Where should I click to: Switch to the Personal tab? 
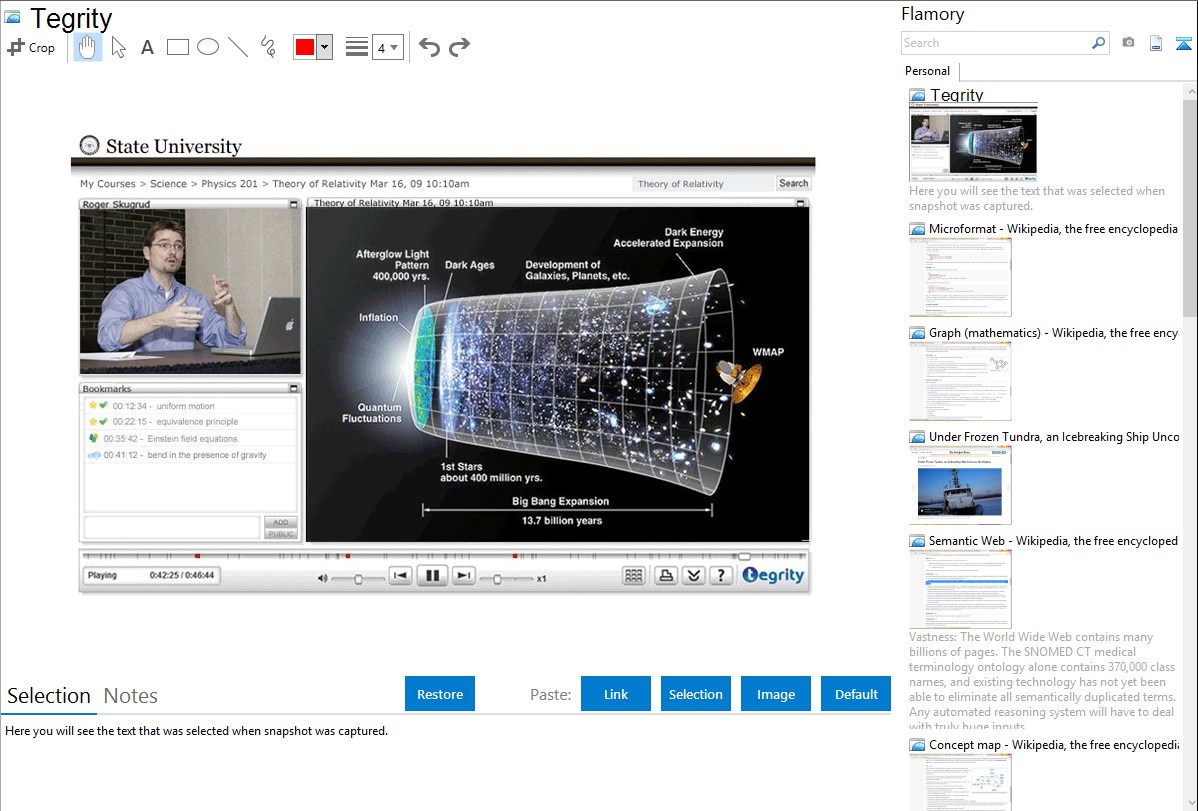[x=928, y=71]
